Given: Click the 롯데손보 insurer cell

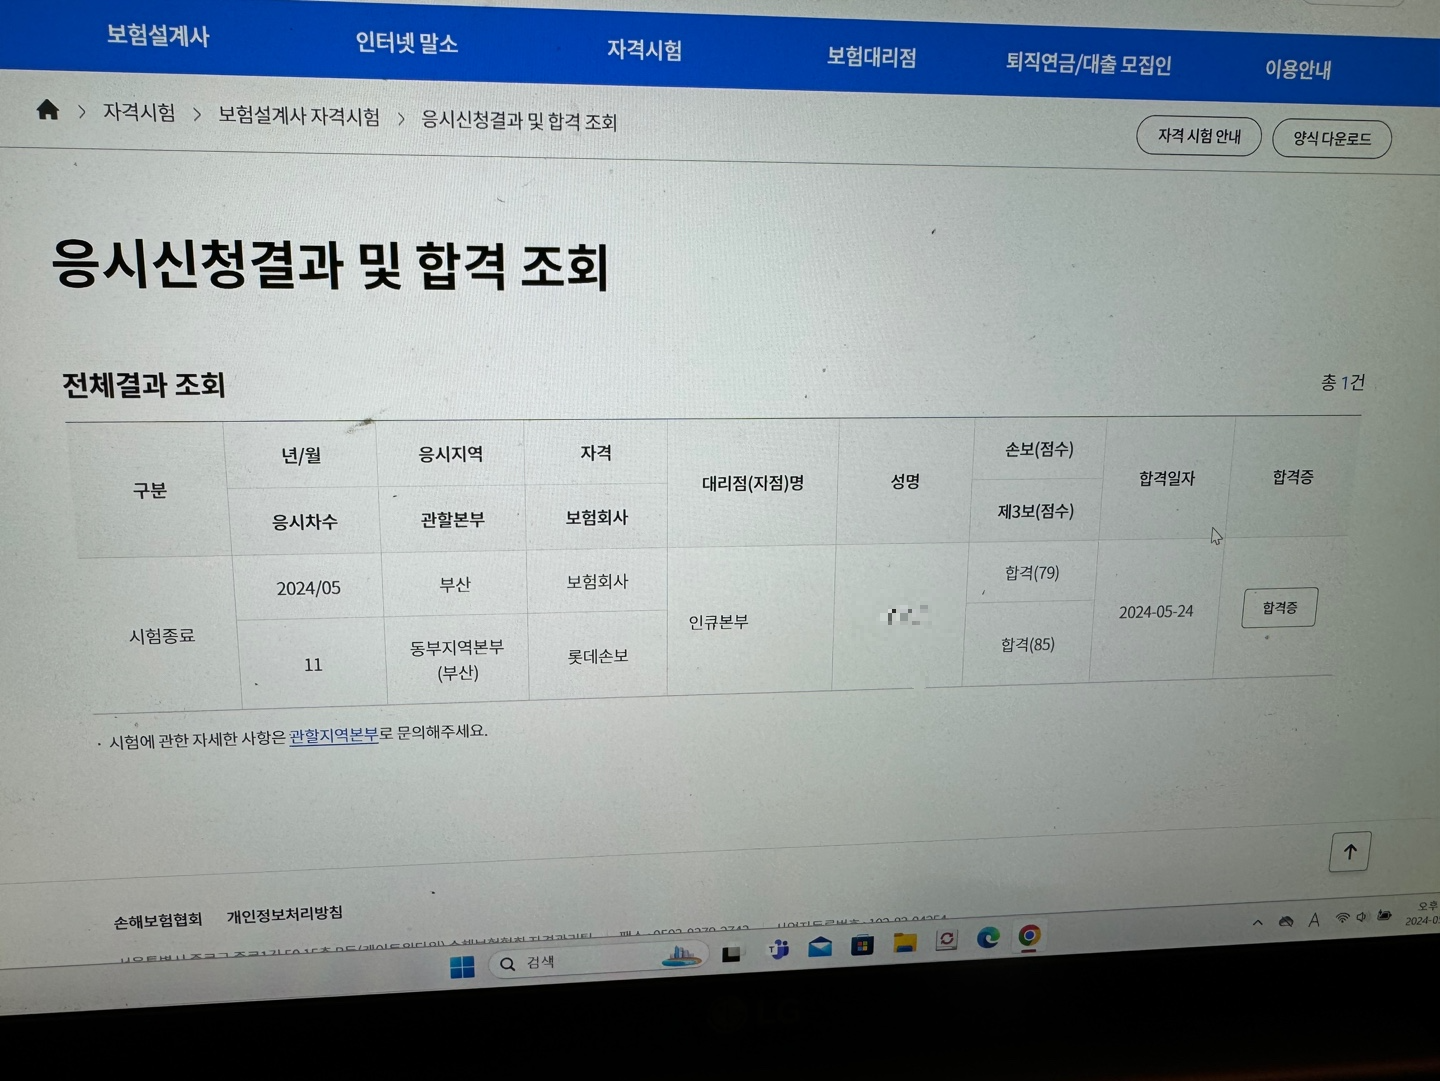Looking at the screenshot, I should pos(598,656).
